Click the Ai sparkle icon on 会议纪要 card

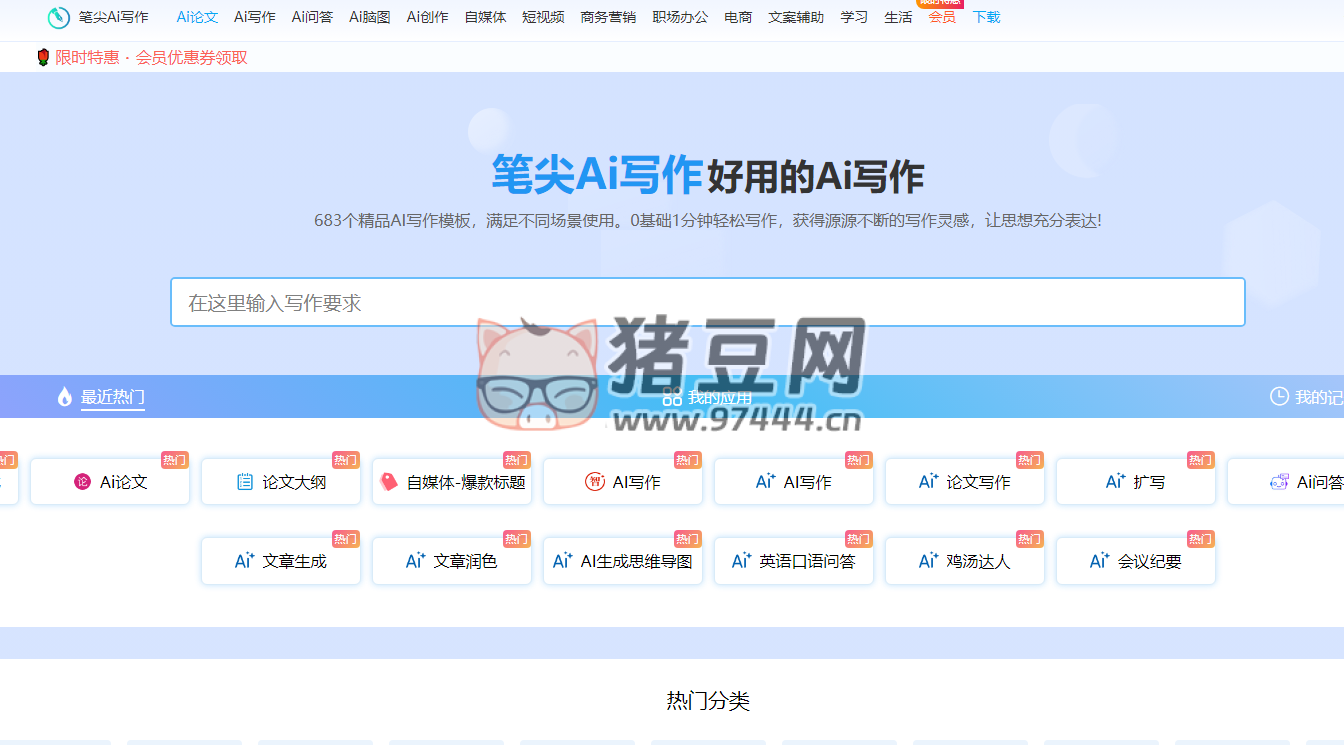click(x=1100, y=561)
